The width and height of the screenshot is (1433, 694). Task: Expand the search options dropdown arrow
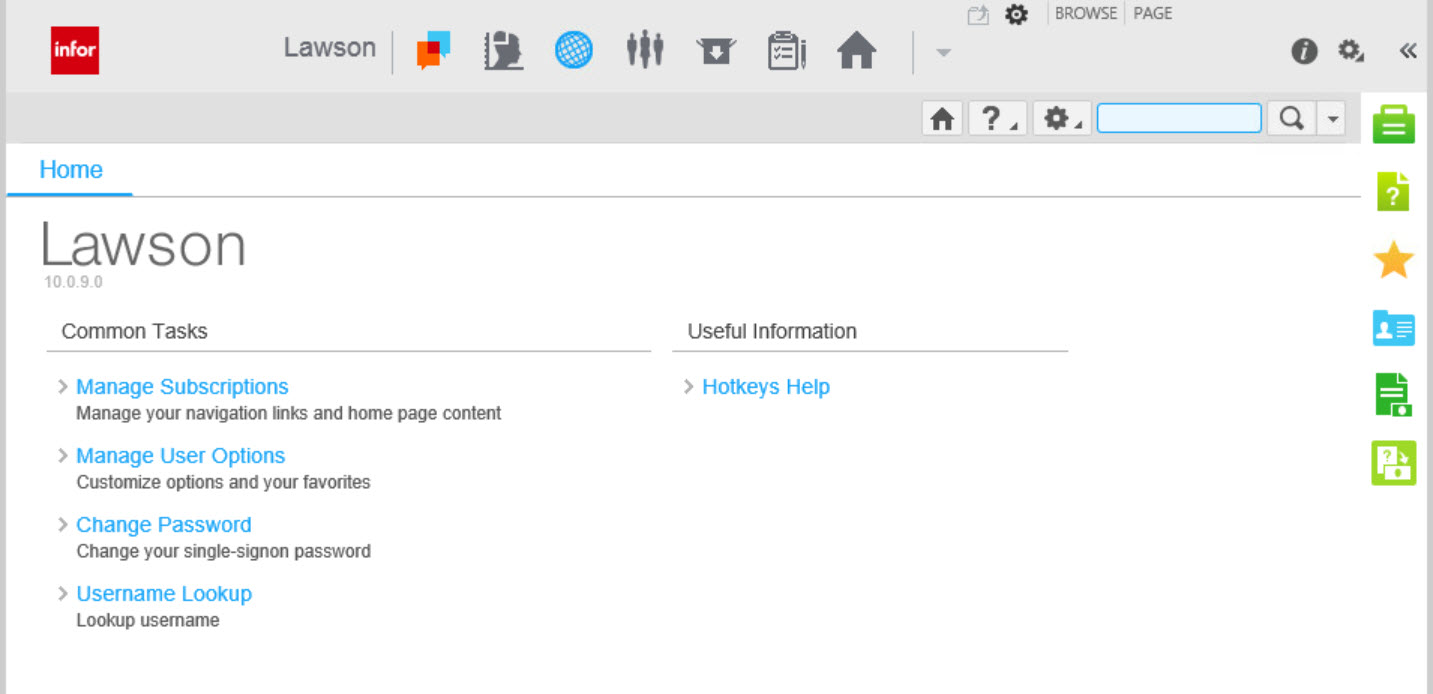pyautogui.click(x=1332, y=119)
